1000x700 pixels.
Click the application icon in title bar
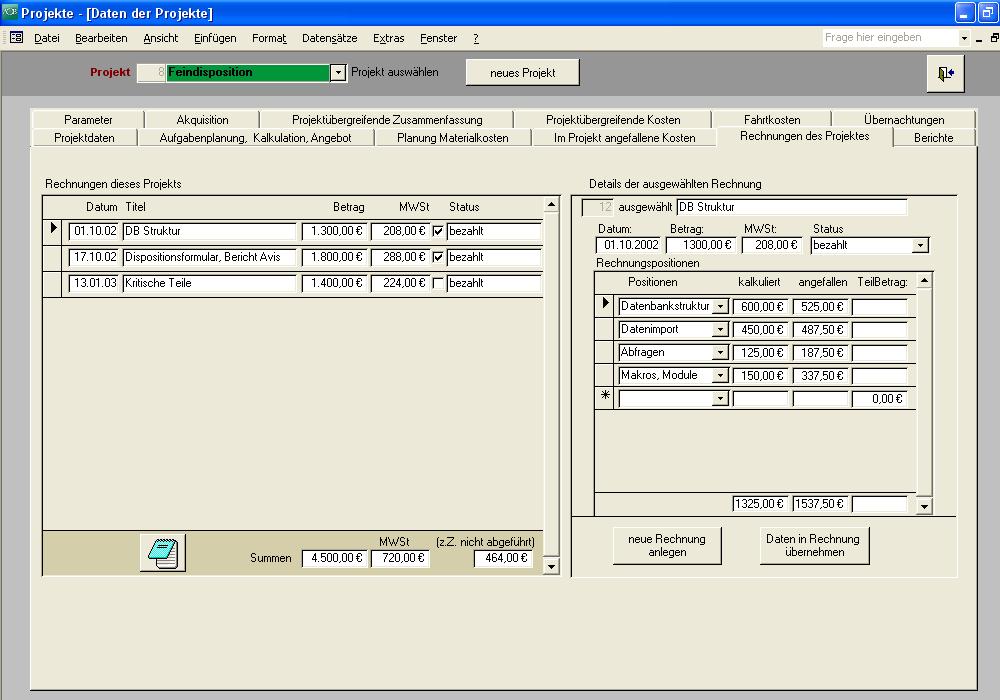(x=10, y=11)
